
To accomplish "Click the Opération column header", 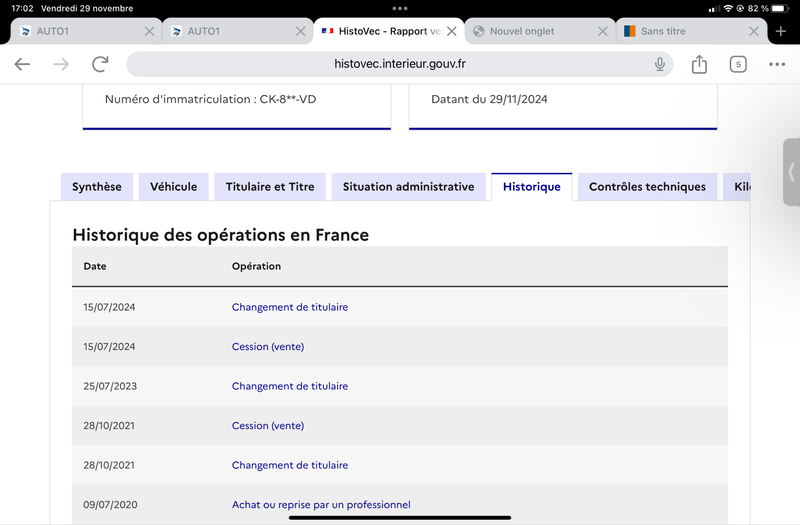I will coord(256,266).
